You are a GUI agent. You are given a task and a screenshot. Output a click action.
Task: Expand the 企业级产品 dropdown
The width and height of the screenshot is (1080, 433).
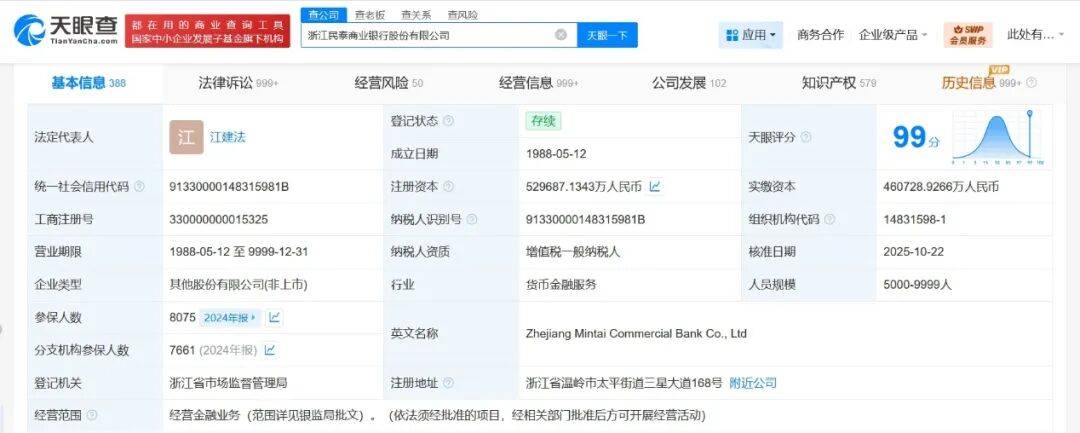tap(895, 35)
